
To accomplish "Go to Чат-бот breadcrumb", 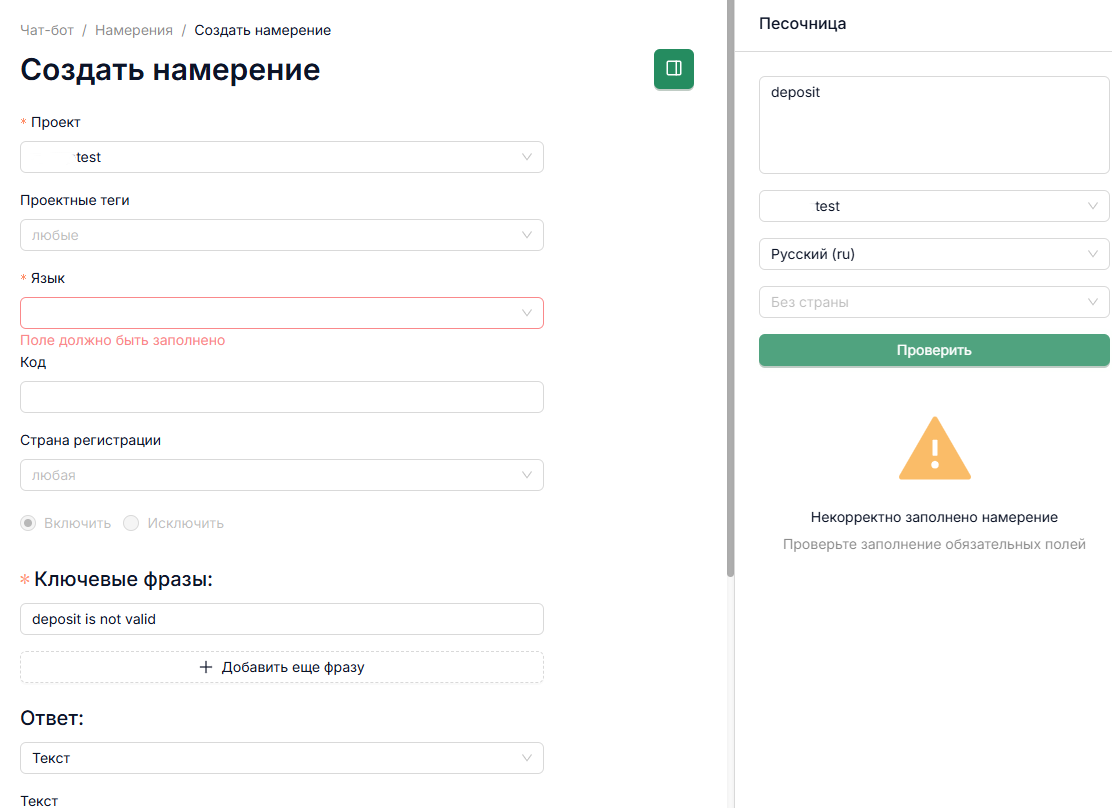I will click(47, 31).
